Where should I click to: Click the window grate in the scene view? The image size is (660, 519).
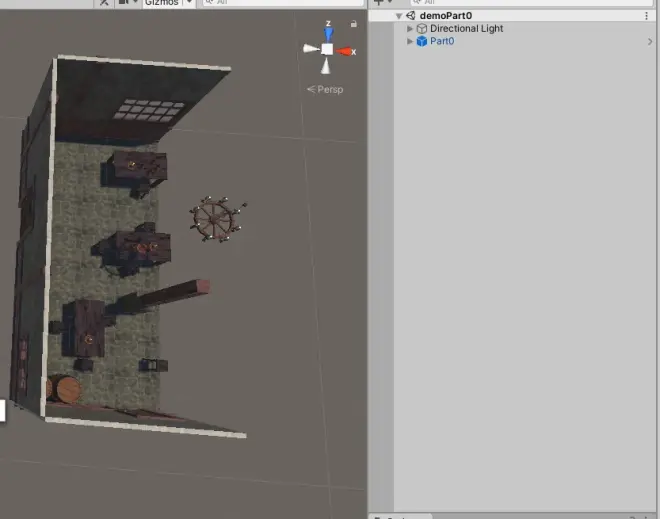click(149, 110)
